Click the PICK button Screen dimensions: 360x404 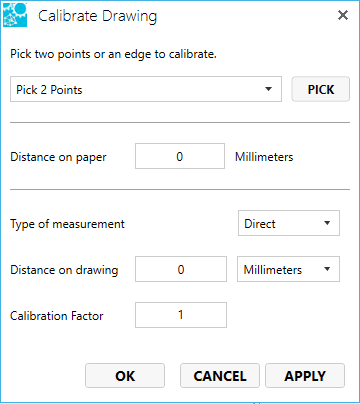coord(321,89)
